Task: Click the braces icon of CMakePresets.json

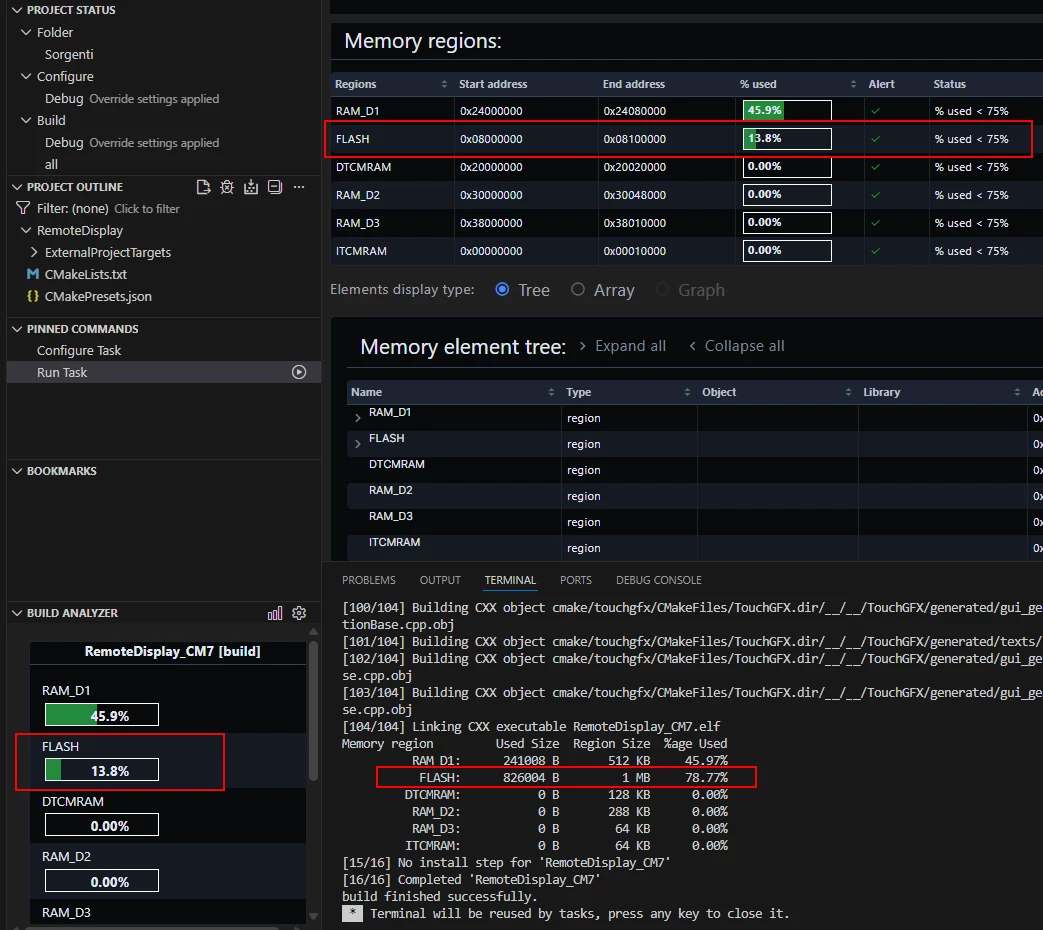Action: click(x=33, y=296)
